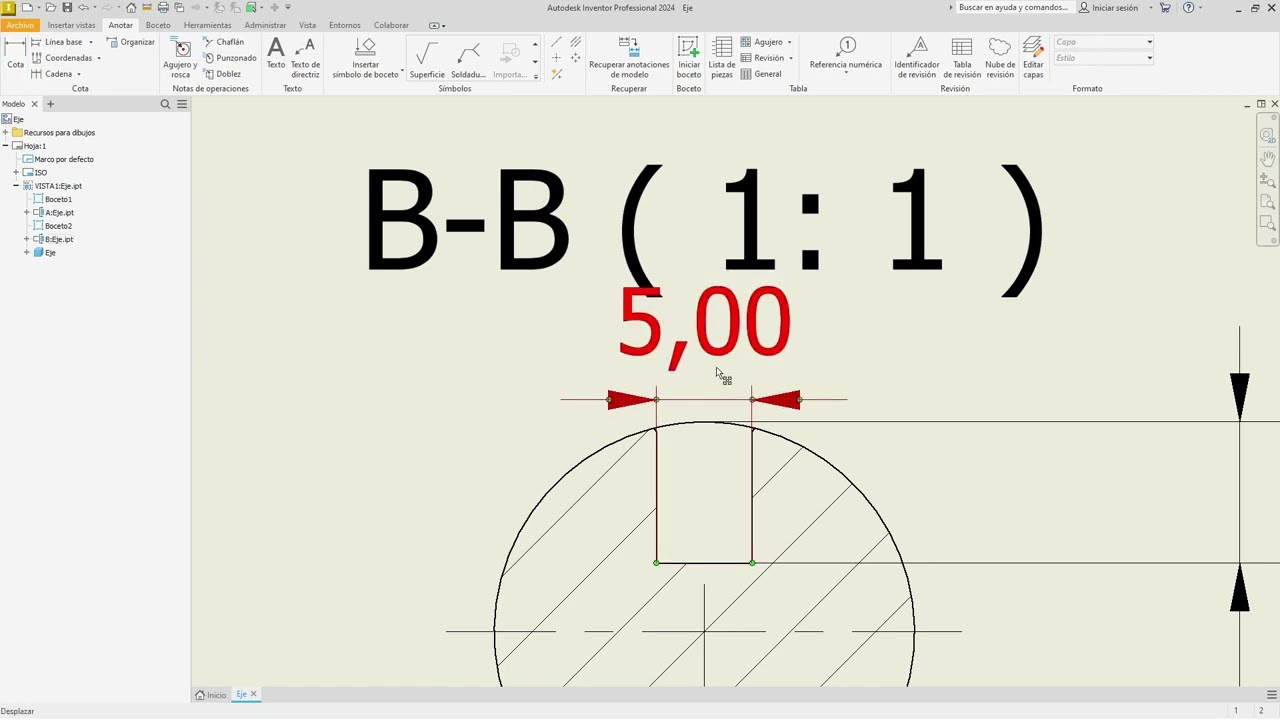This screenshot has width=1280, height=720.
Task: Select Nube de revisión tool
Action: [x=1000, y=58]
